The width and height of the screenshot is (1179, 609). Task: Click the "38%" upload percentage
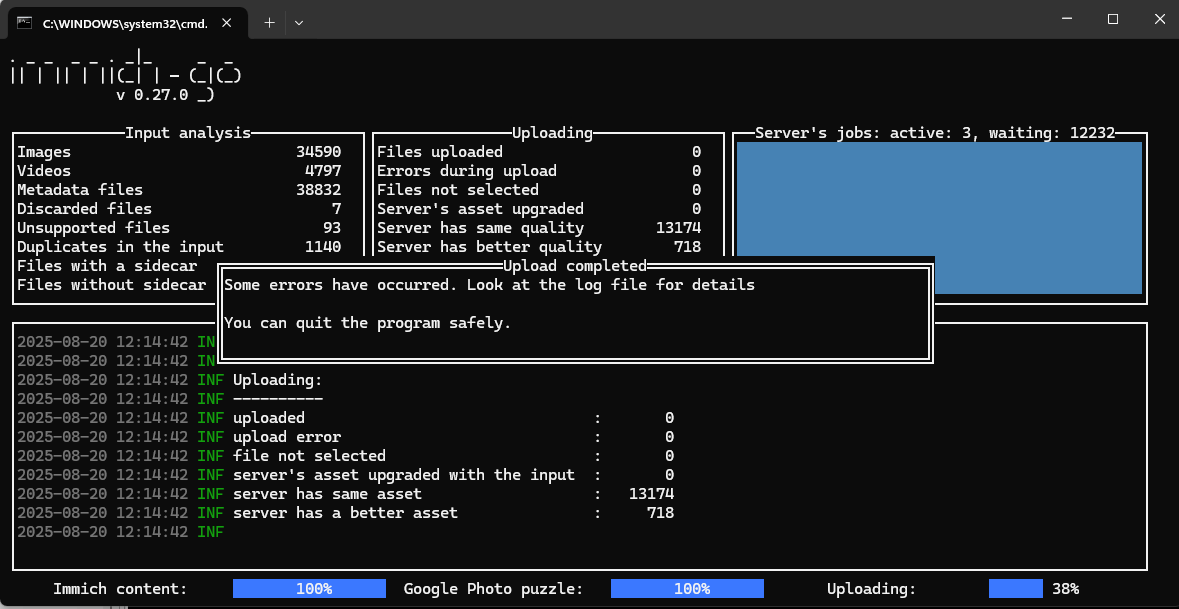pyautogui.click(x=1065, y=589)
